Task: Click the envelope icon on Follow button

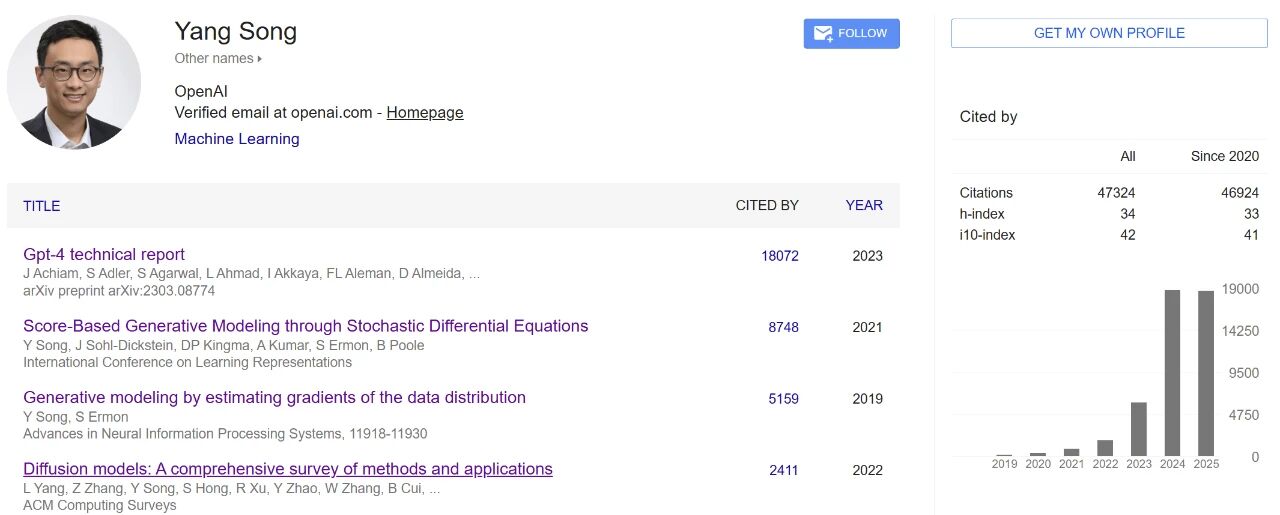Action: click(823, 33)
